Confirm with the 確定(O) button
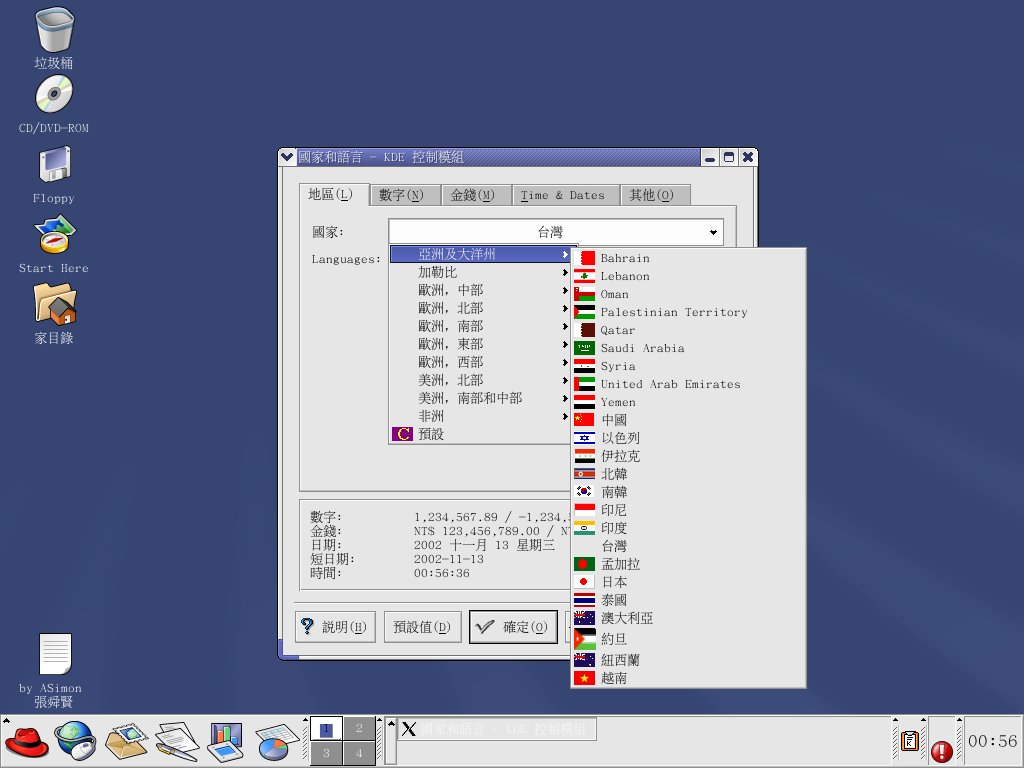Screen dimensions: 1024x768 (513, 627)
